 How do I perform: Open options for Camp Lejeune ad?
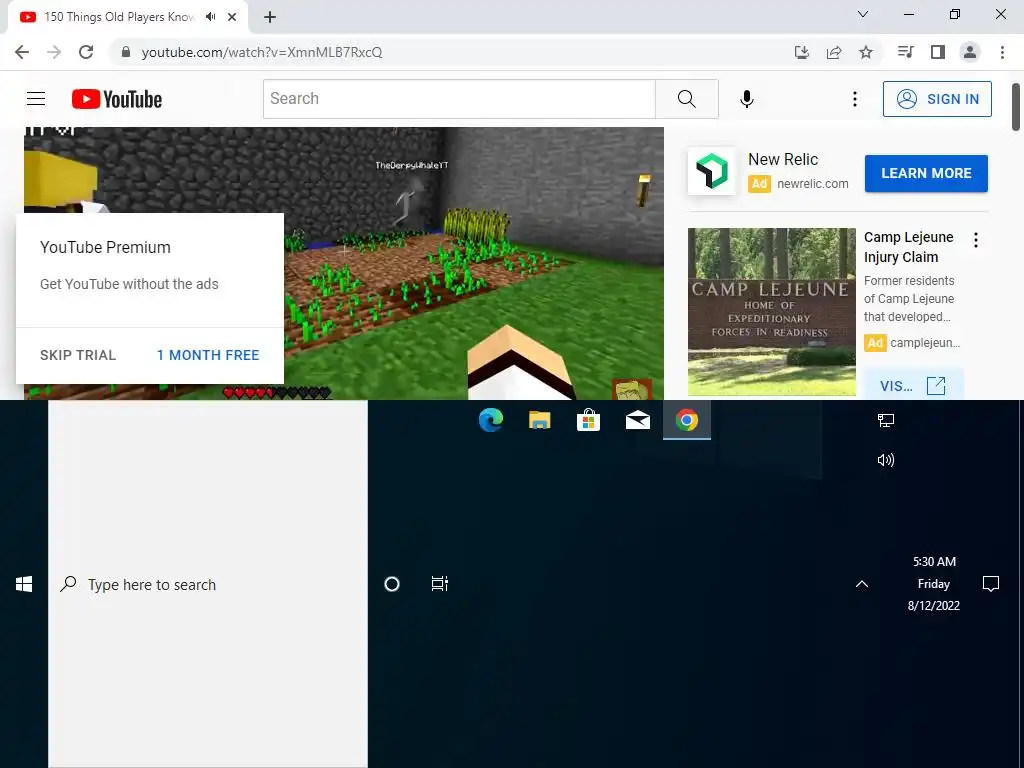976,240
